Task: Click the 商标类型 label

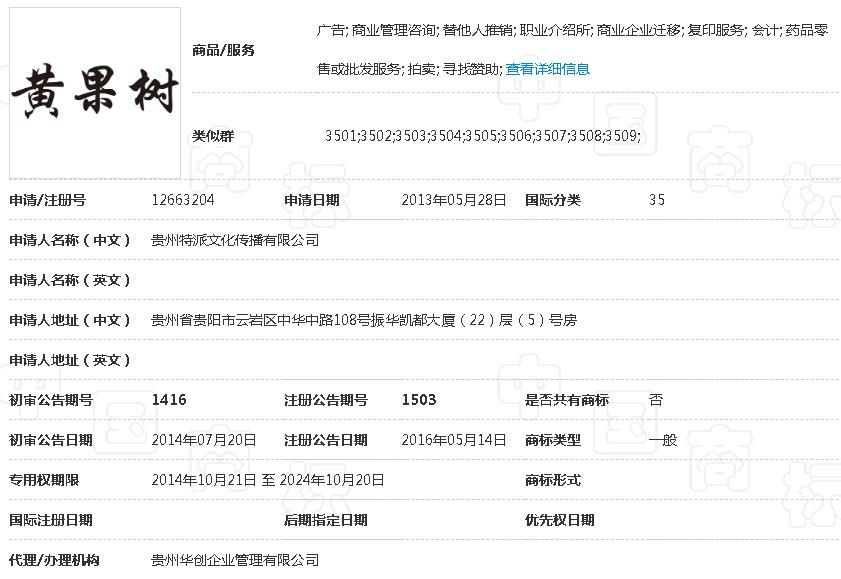Action: coord(553,440)
